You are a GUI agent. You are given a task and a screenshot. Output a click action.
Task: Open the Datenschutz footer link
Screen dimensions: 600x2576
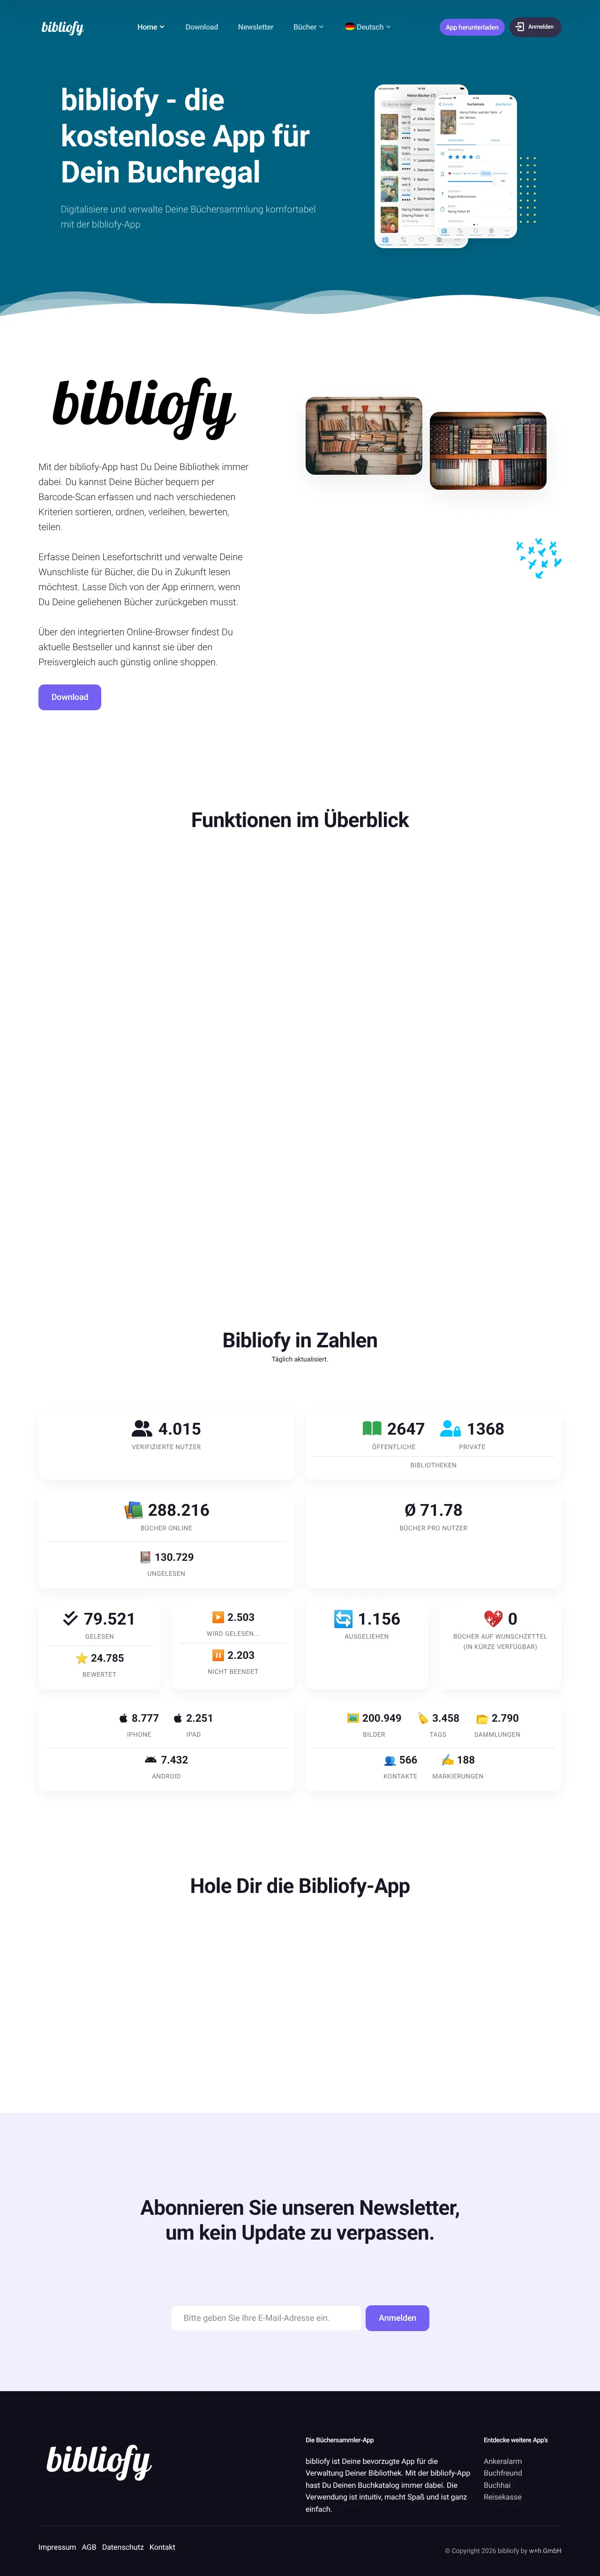click(123, 2547)
